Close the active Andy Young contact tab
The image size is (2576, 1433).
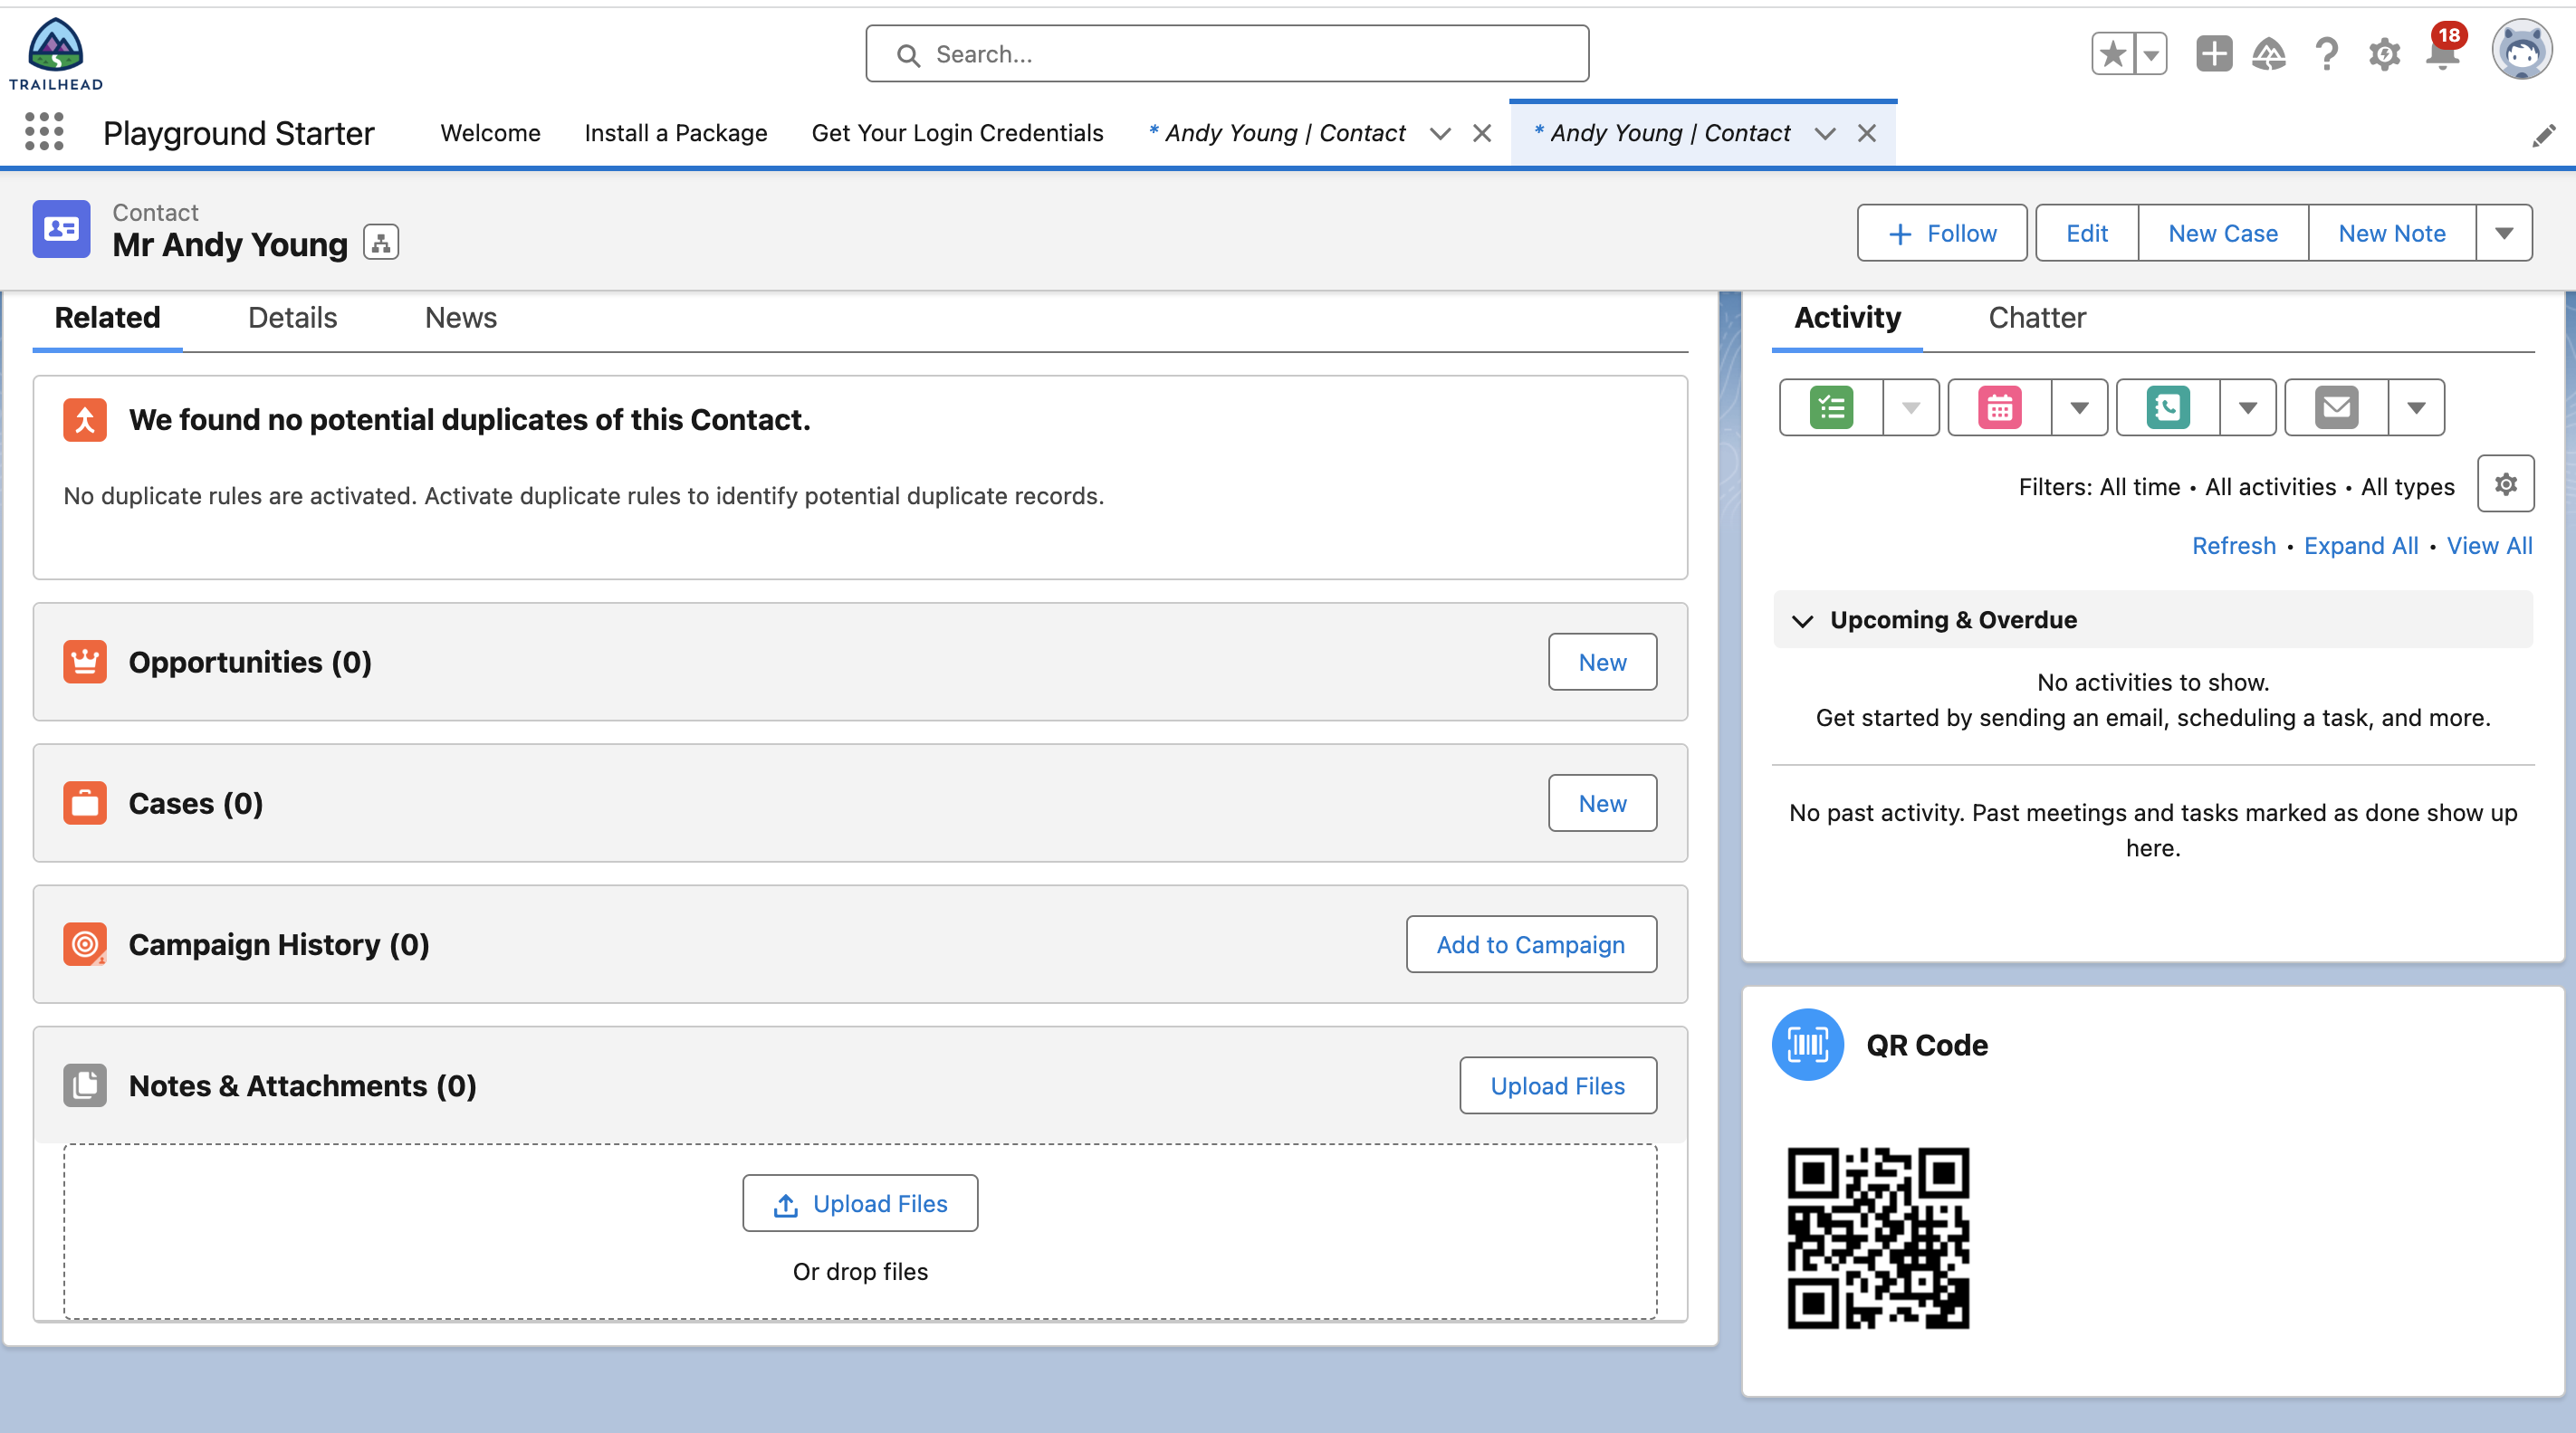tap(1867, 133)
